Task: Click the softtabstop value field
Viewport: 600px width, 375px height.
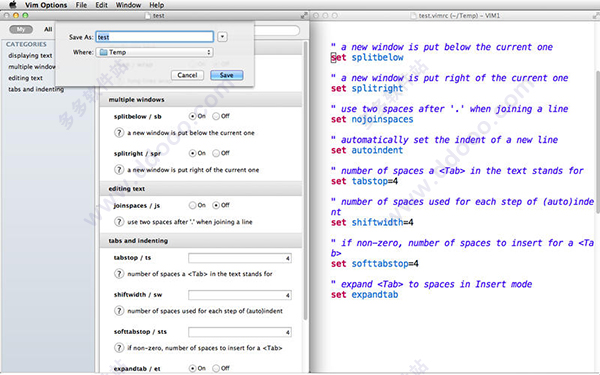Action: tap(240, 332)
